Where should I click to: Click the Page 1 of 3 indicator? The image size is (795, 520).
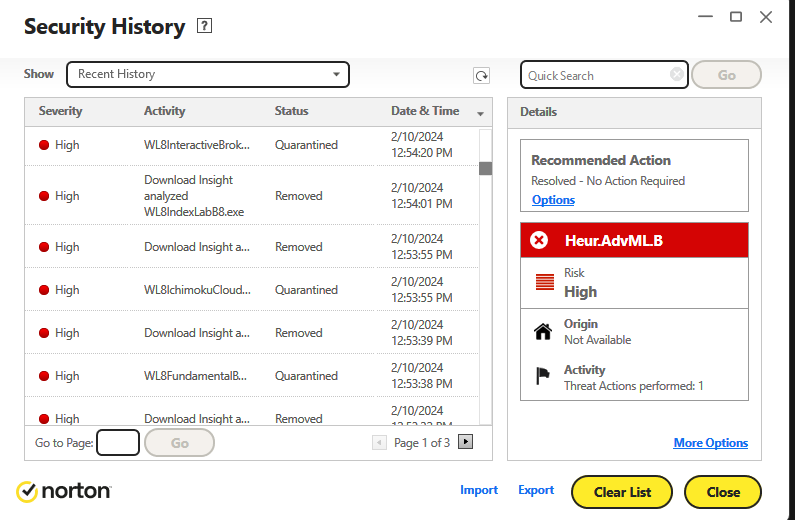[x=422, y=443]
